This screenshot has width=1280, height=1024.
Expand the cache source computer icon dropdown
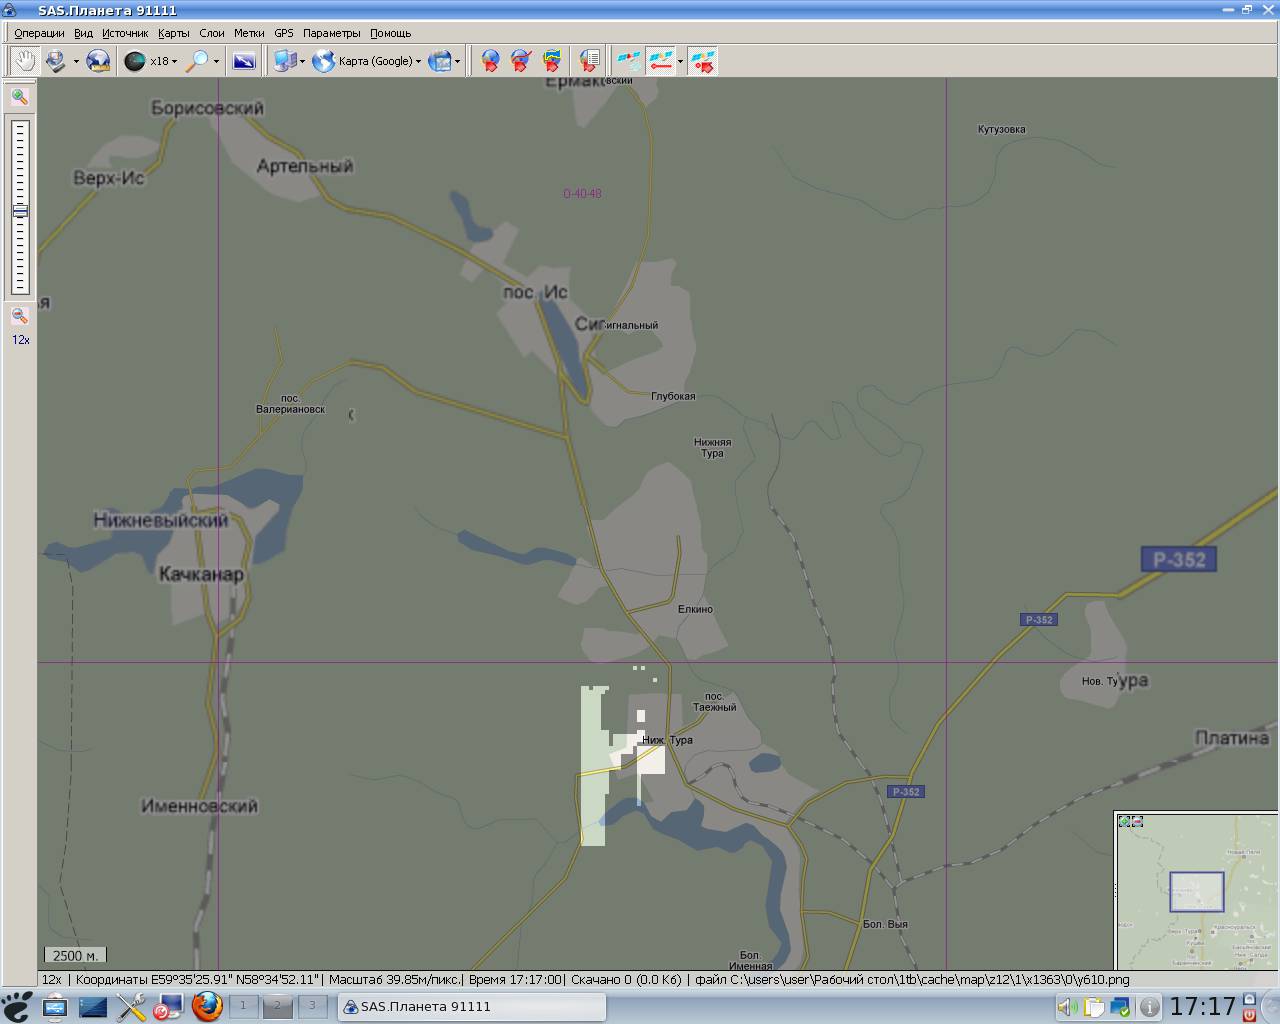(x=303, y=62)
